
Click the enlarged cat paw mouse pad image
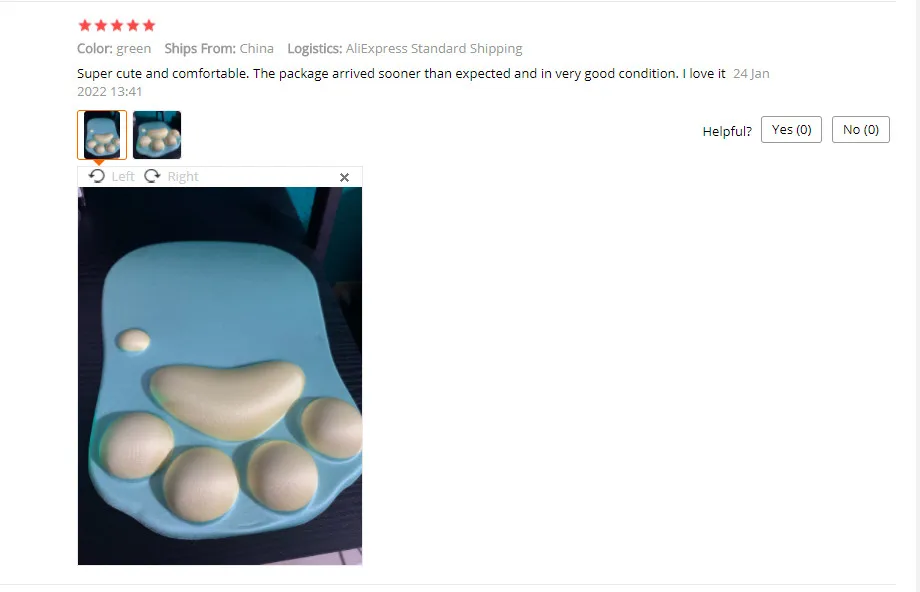tap(220, 376)
